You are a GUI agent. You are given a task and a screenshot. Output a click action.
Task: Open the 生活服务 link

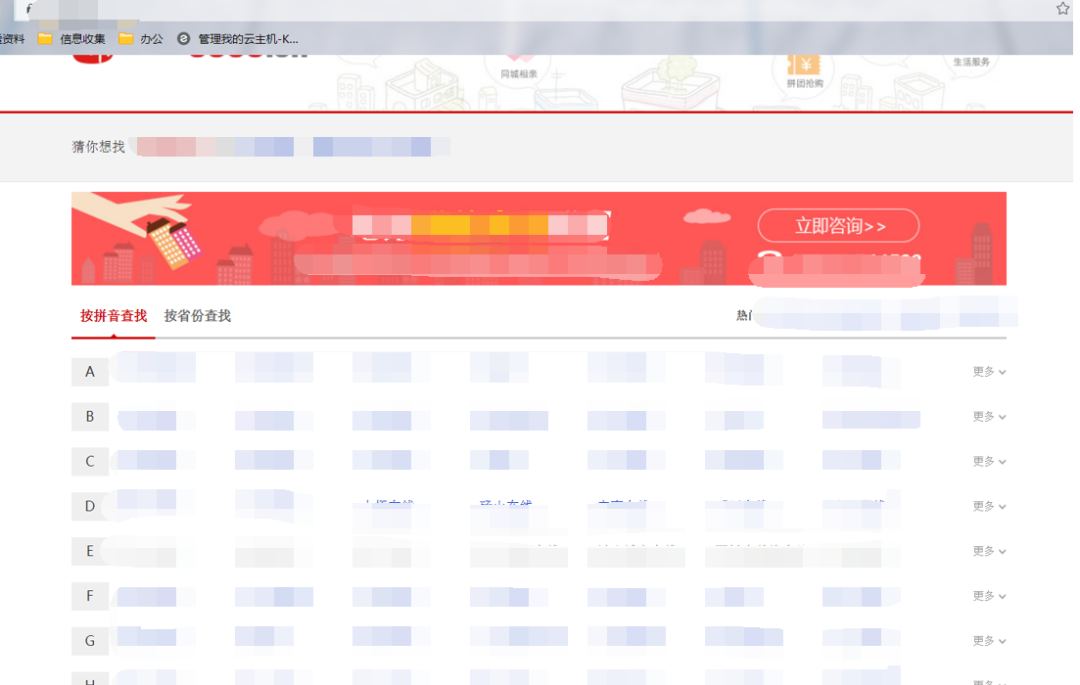pos(971,62)
